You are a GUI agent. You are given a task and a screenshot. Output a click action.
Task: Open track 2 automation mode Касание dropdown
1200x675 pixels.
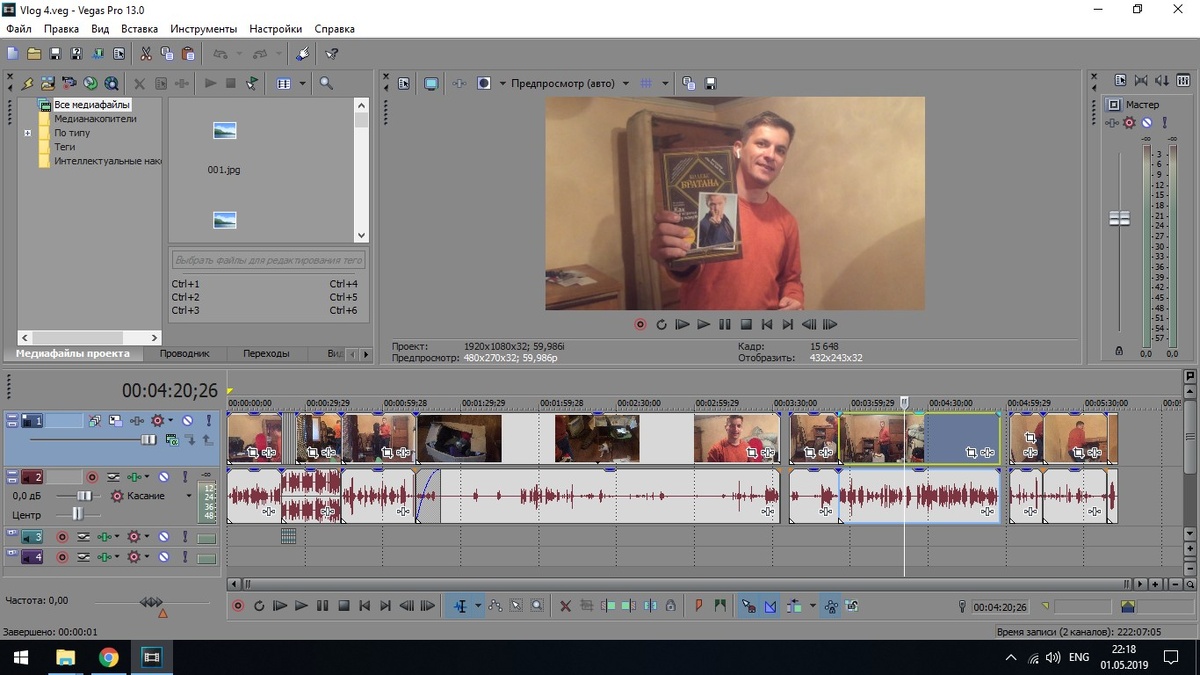click(189, 495)
